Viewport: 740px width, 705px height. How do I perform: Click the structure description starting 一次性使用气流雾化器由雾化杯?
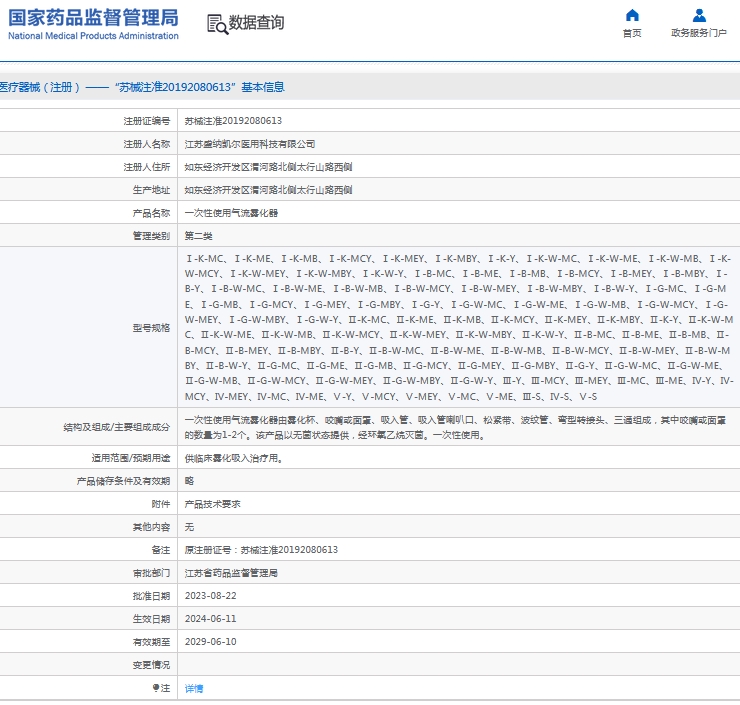tap(455, 428)
